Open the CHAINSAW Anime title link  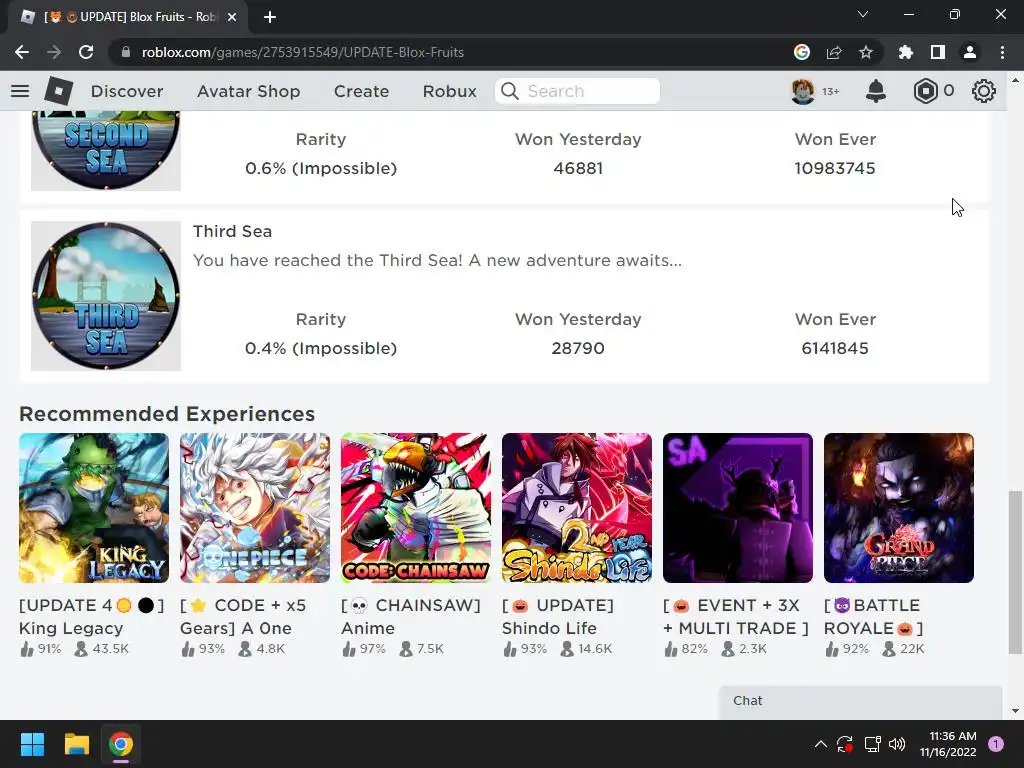pyautogui.click(x=411, y=616)
